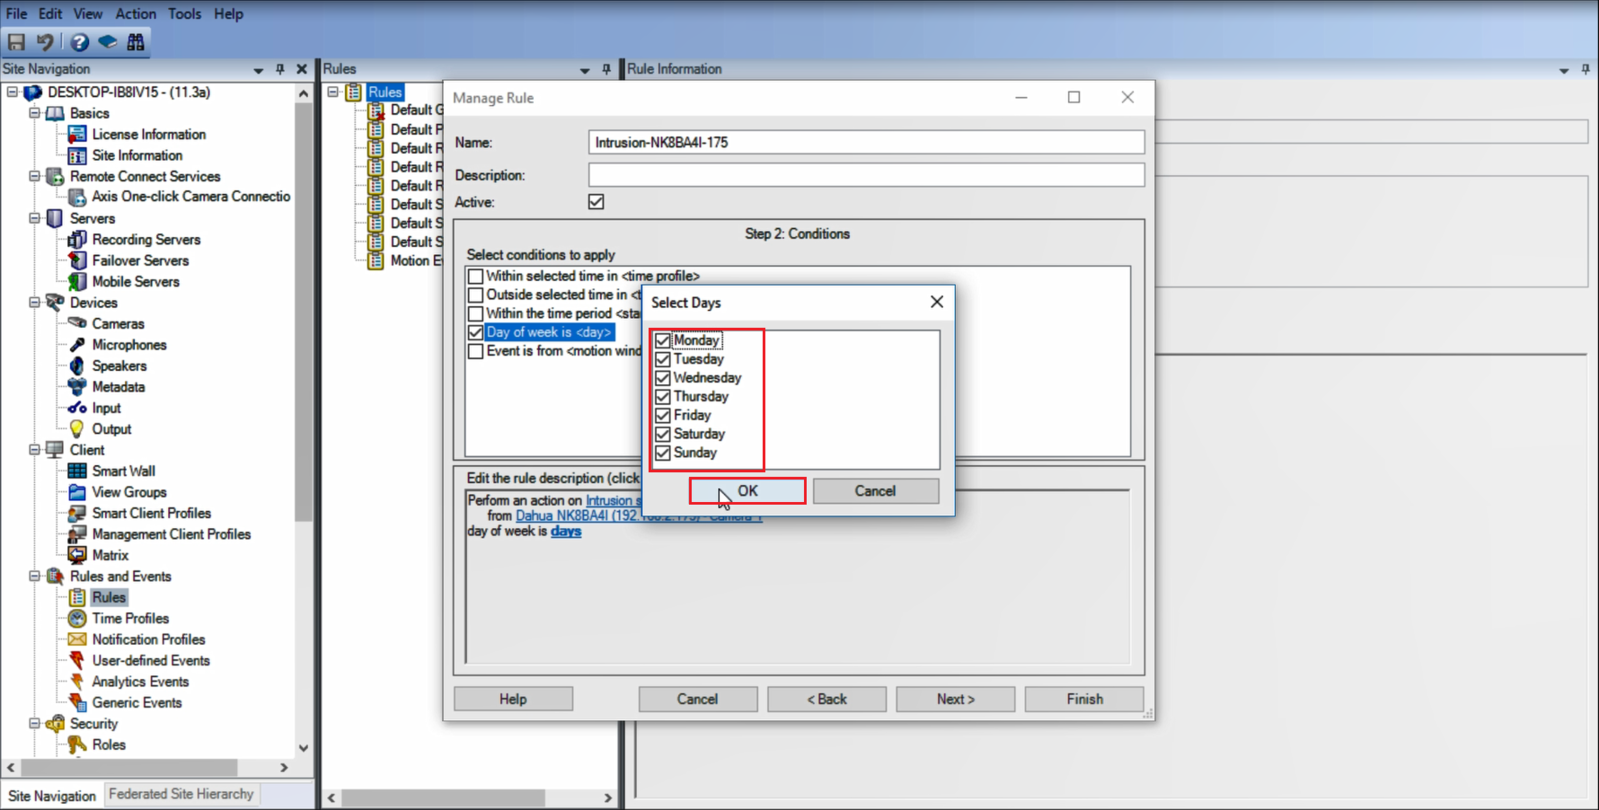This screenshot has width=1599, height=810.
Task: Open the Action menu
Action: (136, 14)
